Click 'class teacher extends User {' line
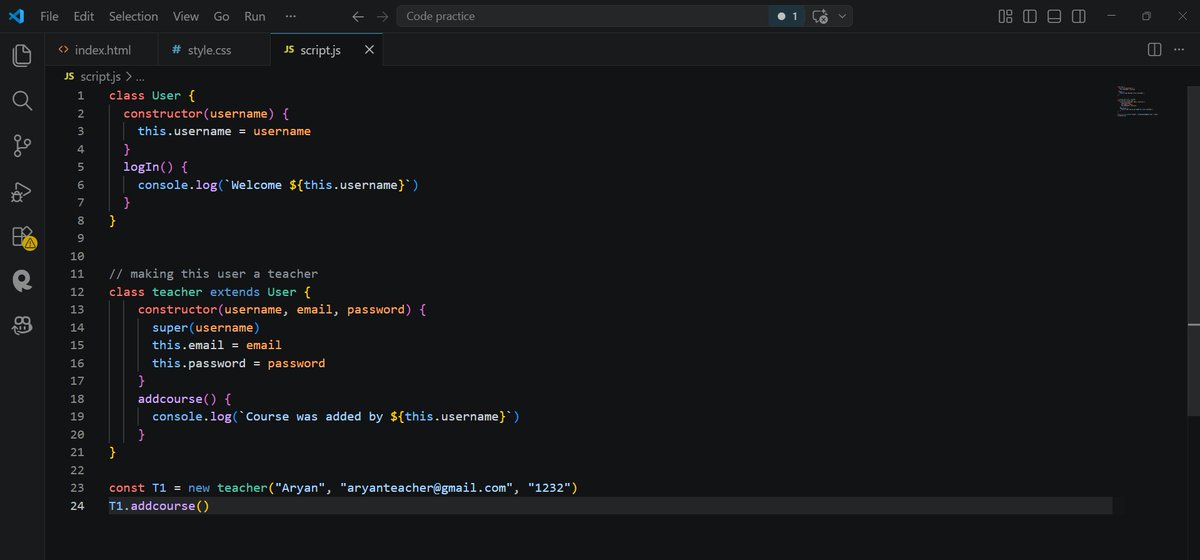This screenshot has height=560, width=1200. (x=210, y=291)
